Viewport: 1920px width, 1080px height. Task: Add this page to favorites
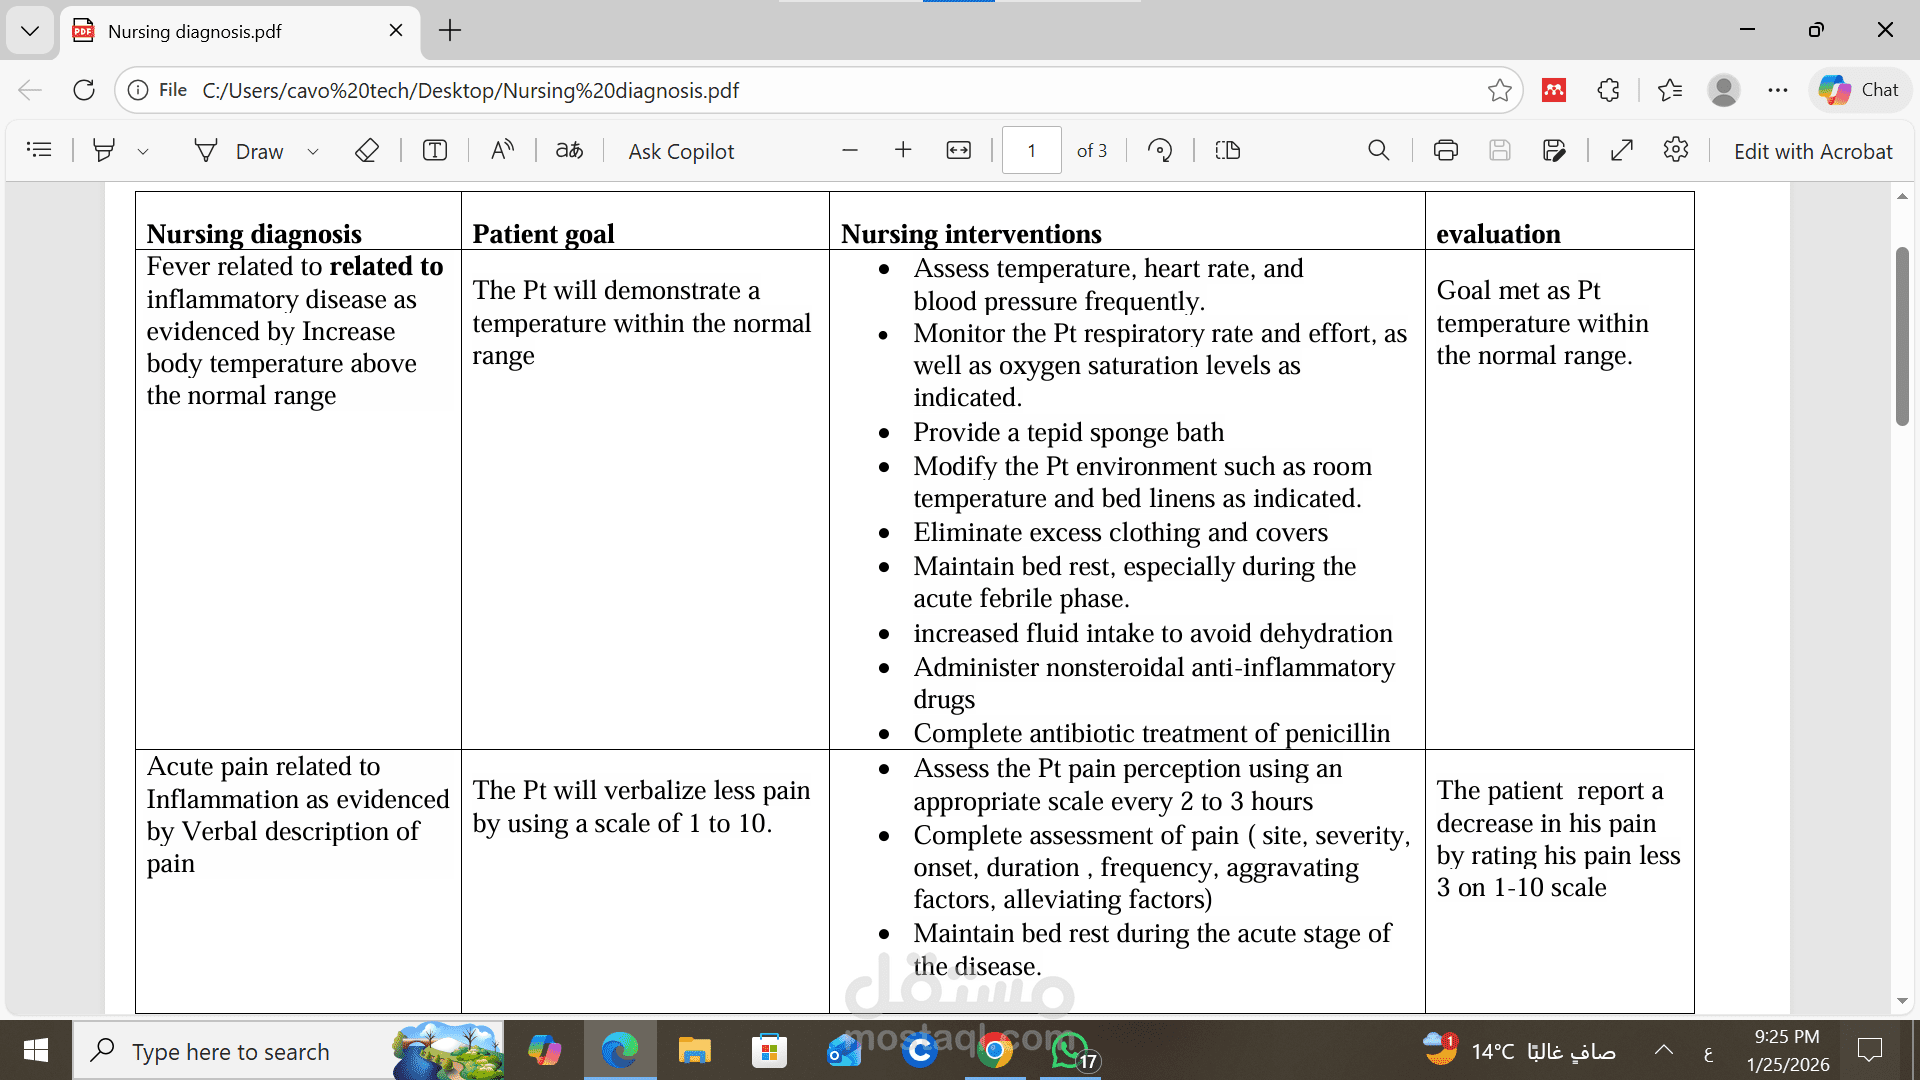[1499, 90]
